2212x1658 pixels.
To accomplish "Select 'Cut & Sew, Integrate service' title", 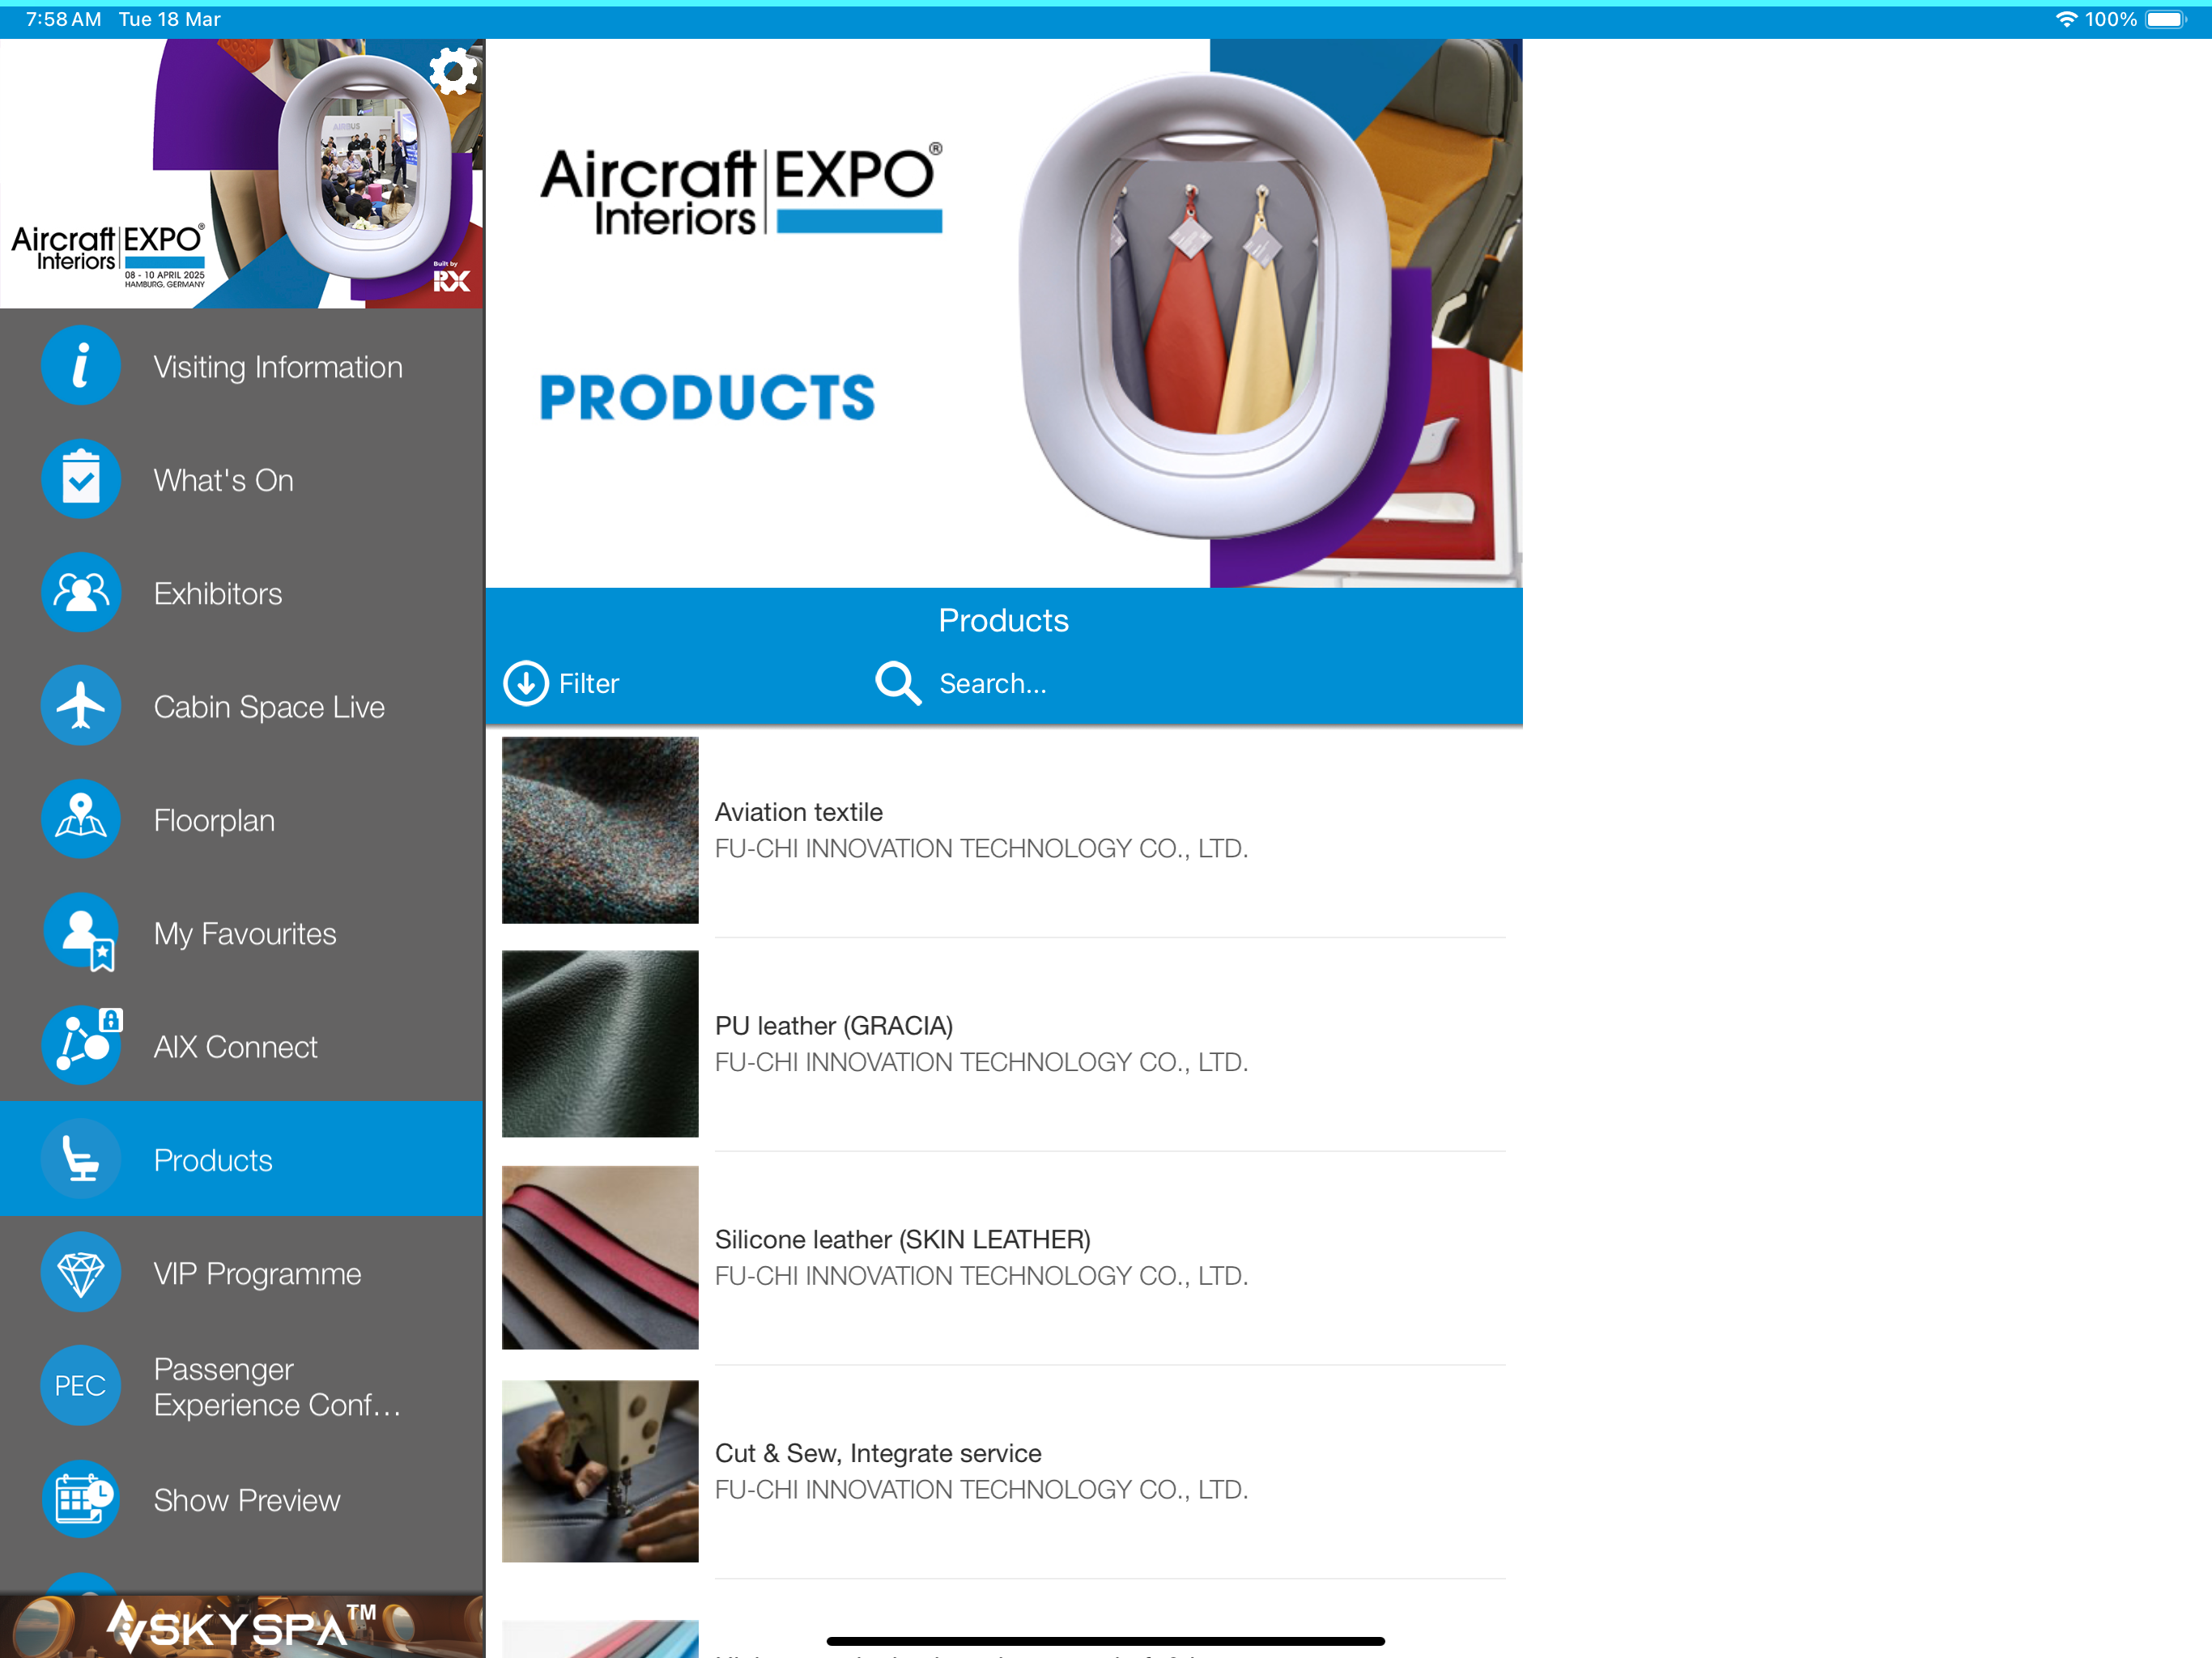I will pyautogui.click(x=878, y=1453).
